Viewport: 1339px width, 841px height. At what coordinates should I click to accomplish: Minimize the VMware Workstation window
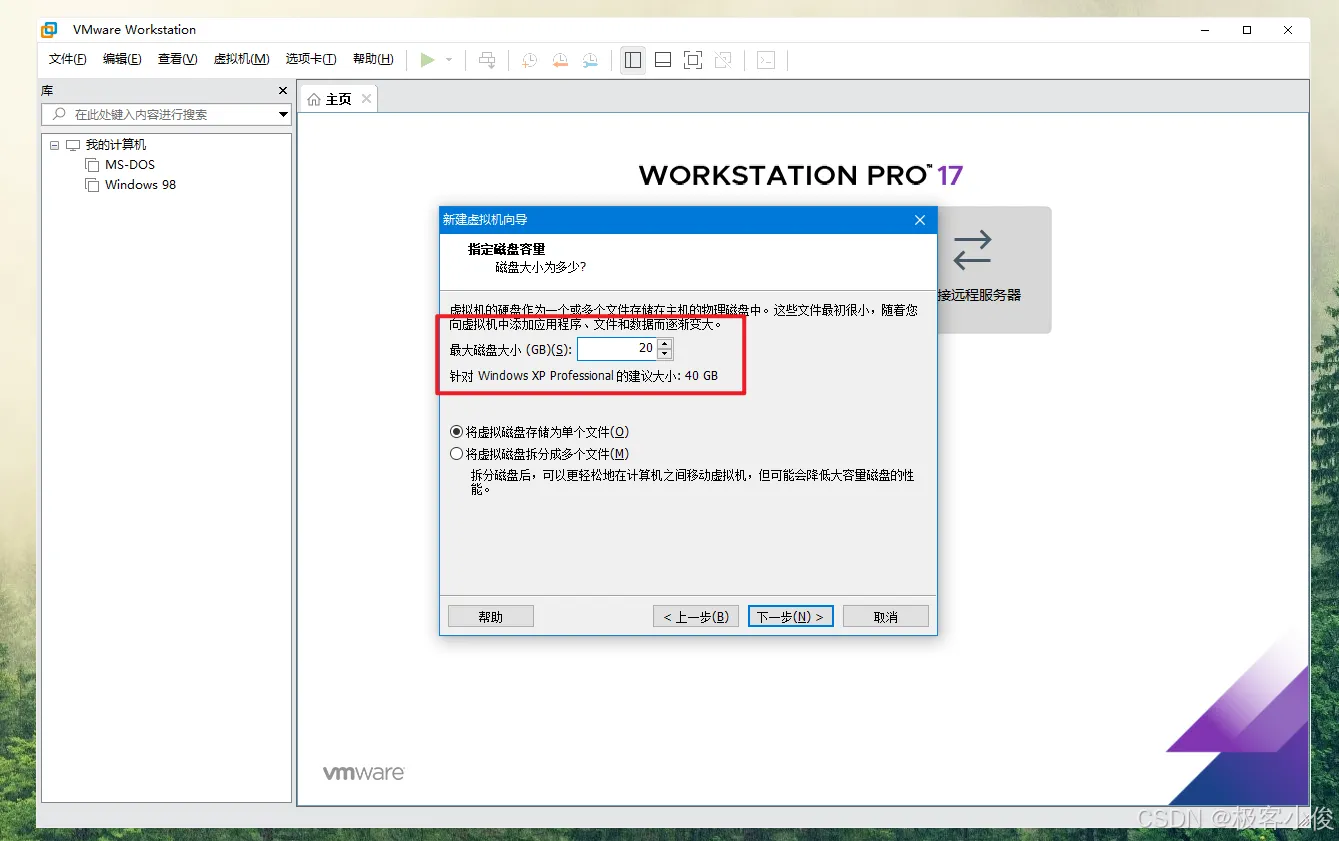pyautogui.click(x=1205, y=30)
